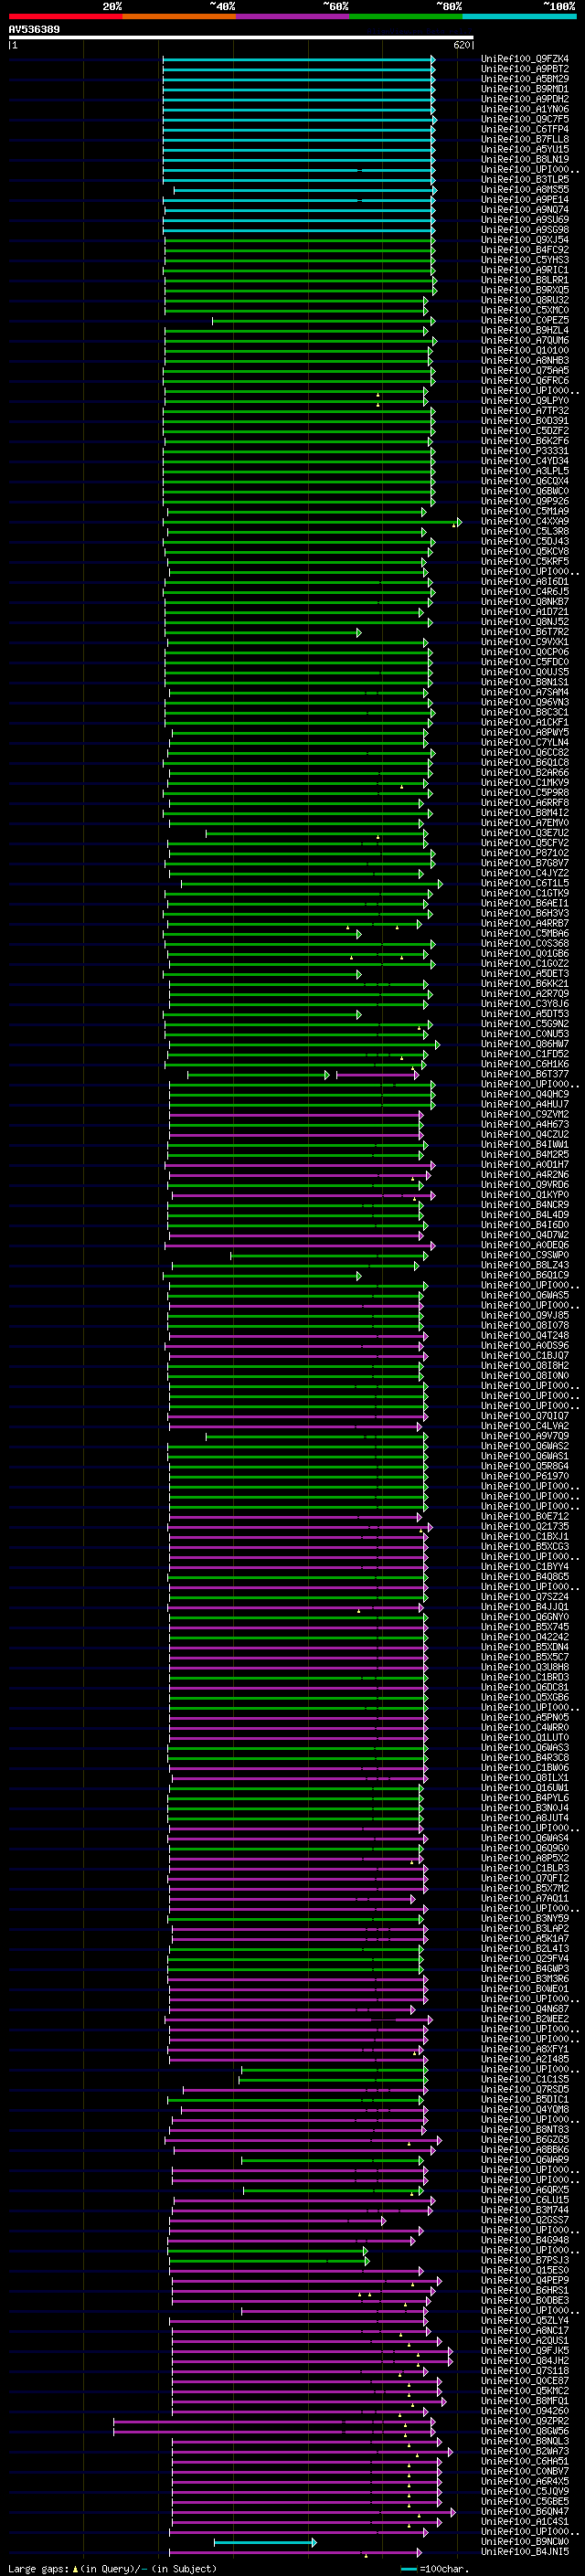Click label UniRef100_C4XXA9
This screenshot has width=585, height=2576.
click(525, 521)
